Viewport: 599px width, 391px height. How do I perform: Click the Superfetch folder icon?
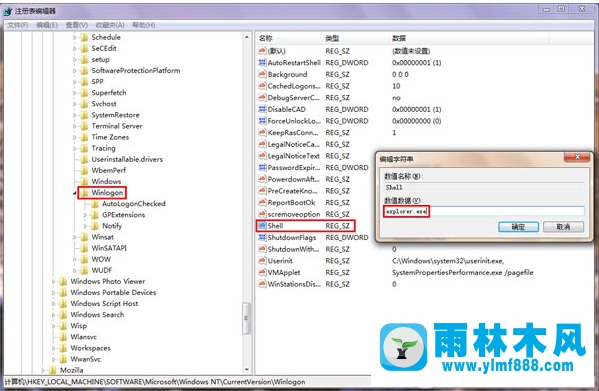click(x=84, y=93)
